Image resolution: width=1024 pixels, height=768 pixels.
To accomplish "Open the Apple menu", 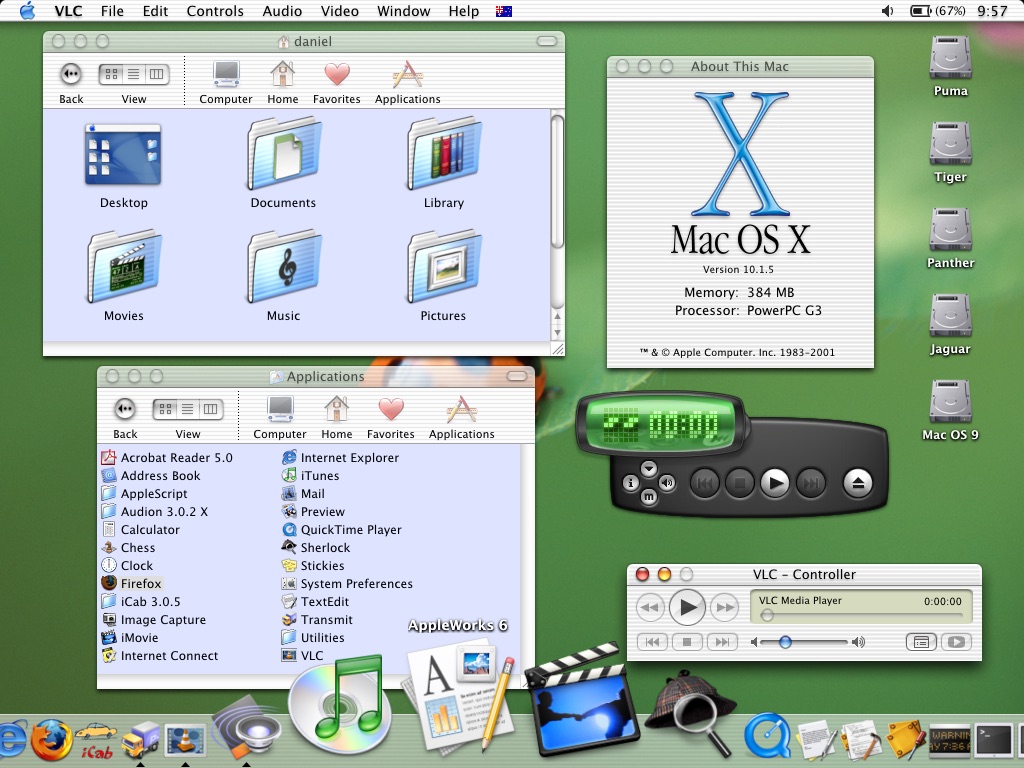I will [x=27, y=11].
